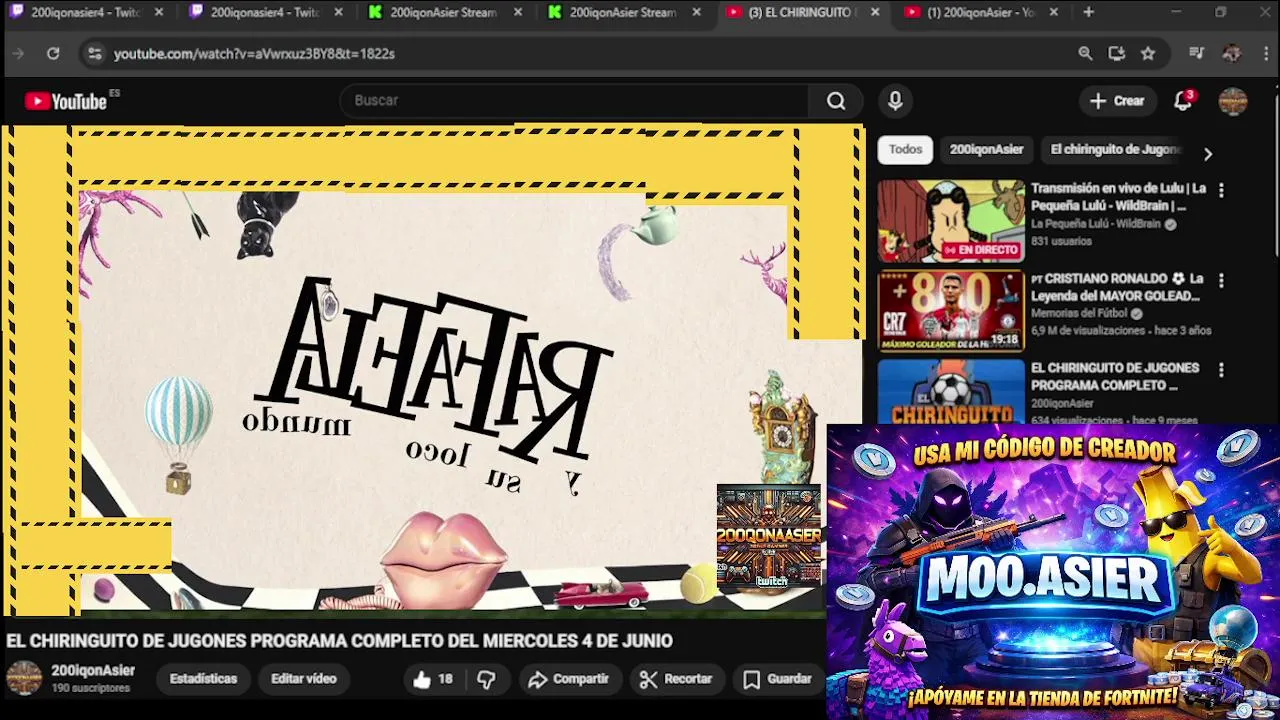Click the video player area
The width and height of the screenshot is (1280, 720).
[432, 370]
